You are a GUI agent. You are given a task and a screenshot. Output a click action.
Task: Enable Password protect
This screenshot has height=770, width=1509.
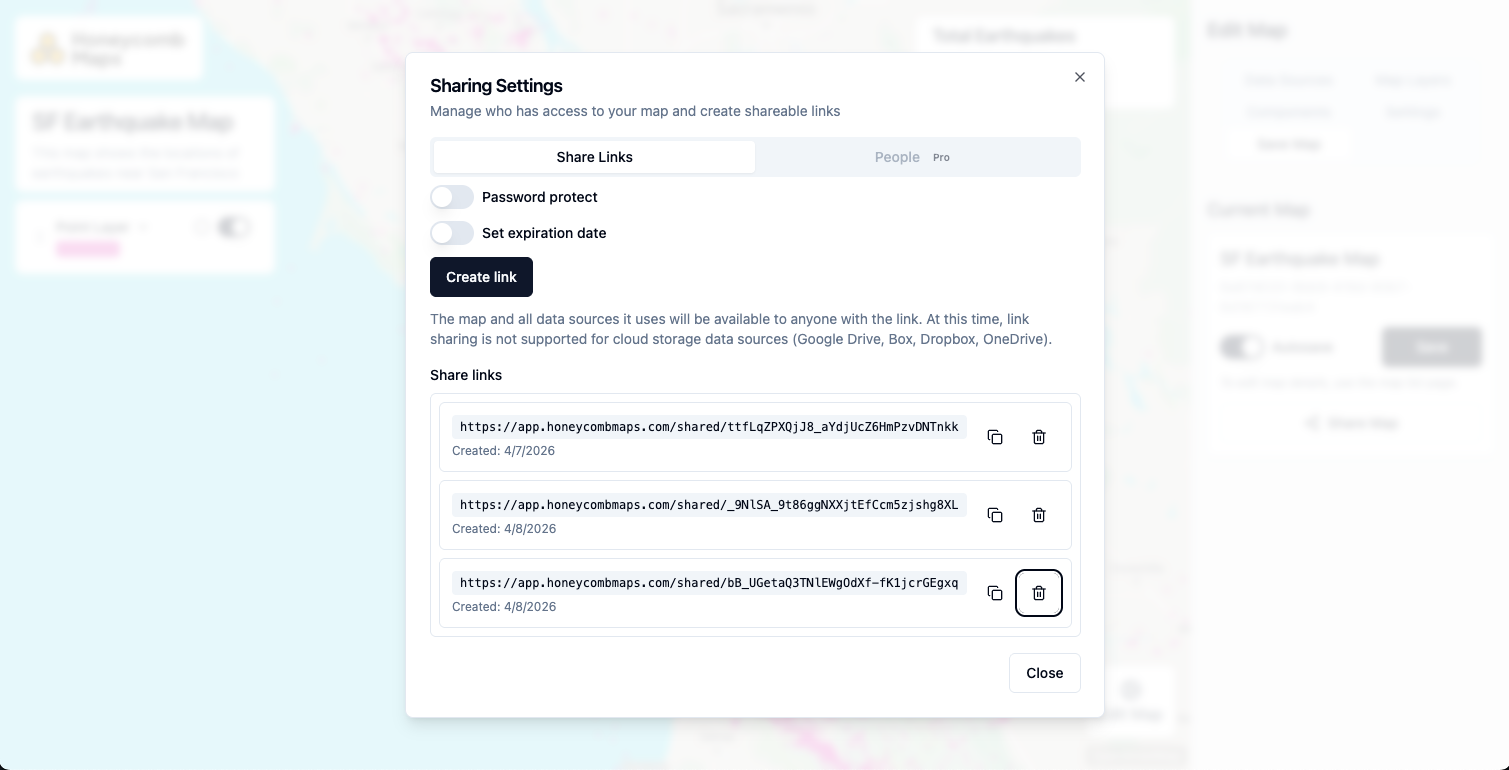[452, 197]
